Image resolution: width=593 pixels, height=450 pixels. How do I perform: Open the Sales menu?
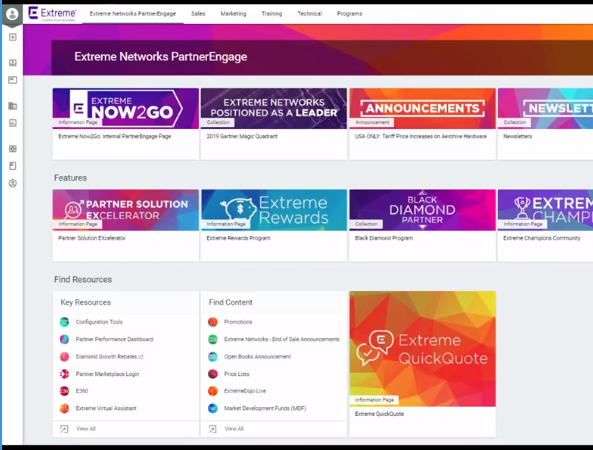coord(198,14)
